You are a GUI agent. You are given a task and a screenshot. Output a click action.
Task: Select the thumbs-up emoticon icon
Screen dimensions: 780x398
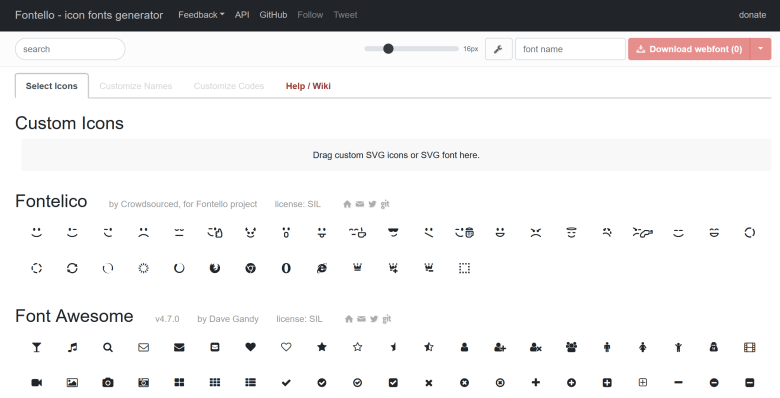coord(215,232)
